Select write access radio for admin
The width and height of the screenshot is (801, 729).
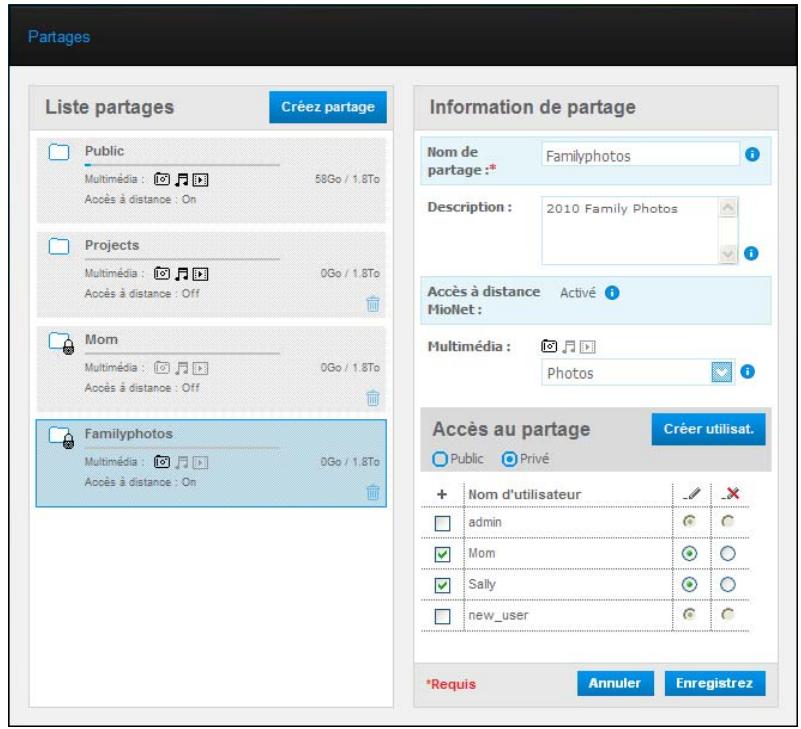click(690, 522)
